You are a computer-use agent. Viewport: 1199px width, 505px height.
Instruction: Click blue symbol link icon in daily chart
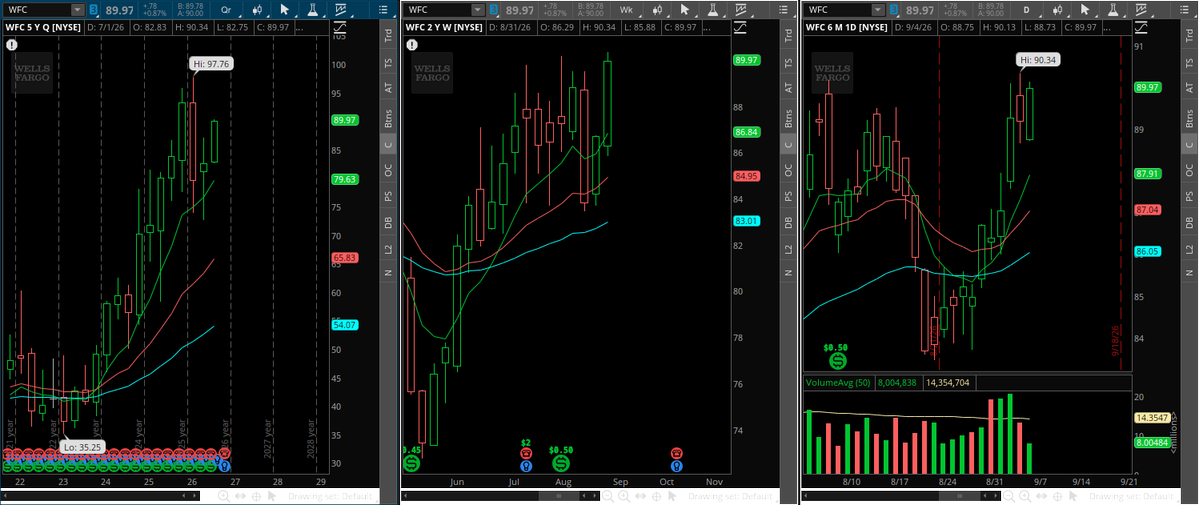894,10
